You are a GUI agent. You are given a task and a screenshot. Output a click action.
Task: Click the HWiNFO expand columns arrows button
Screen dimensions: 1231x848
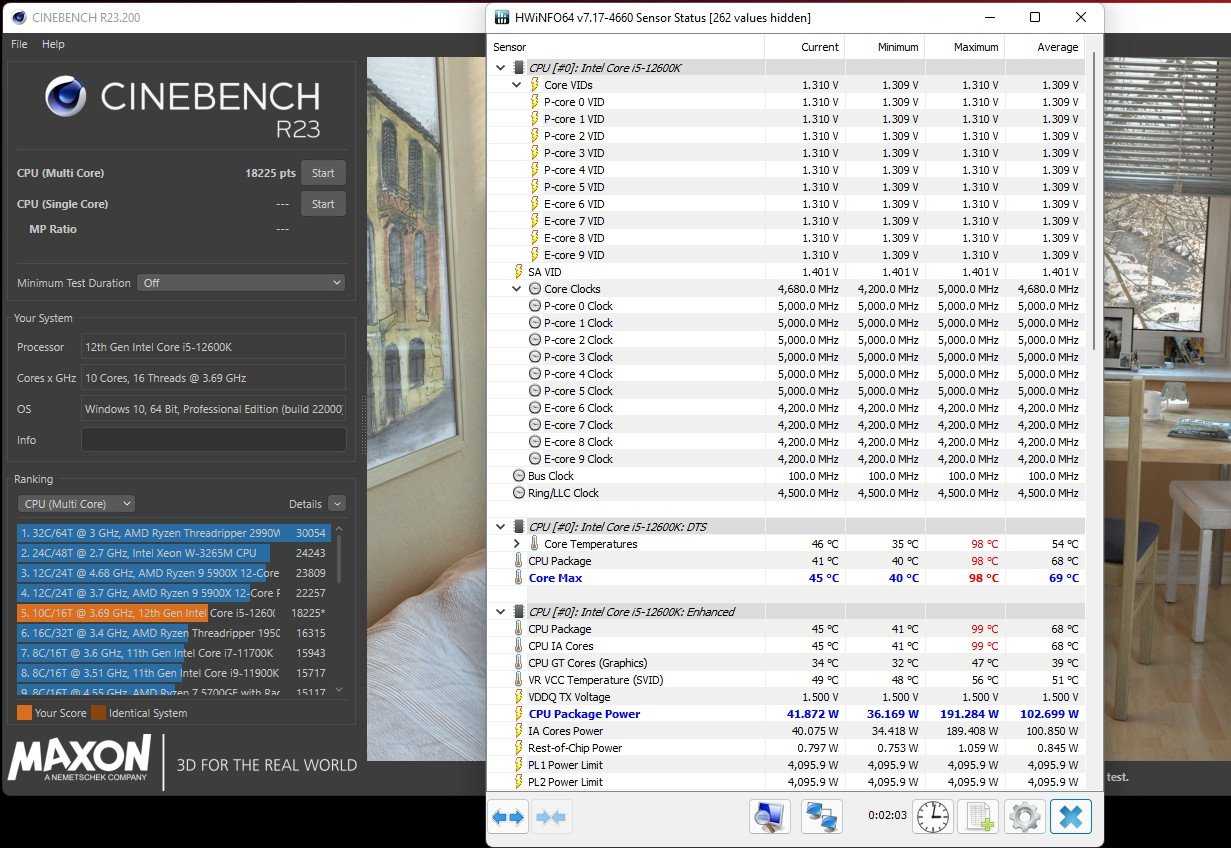tap(508, 817)
